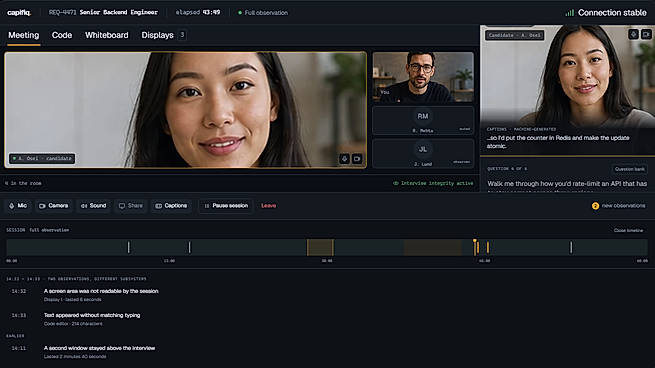The image size is (655, 368).
Task: Close the timeline
Action: [x=628, y=230]
